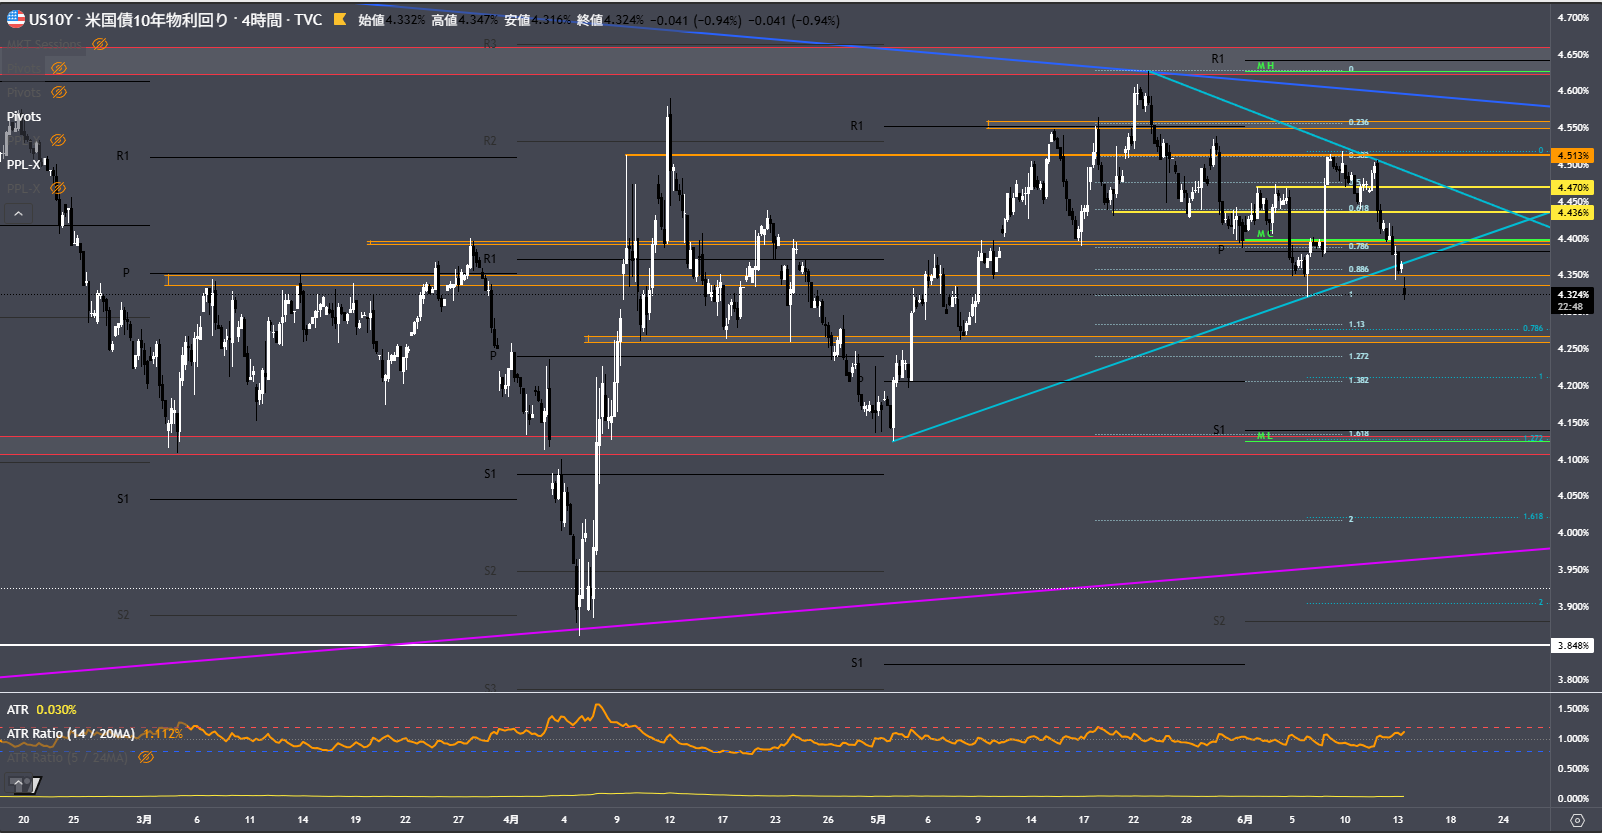Screen dimensions: 1602x833
Task: Select the ATR indicator title
Action: pos(18,709)
